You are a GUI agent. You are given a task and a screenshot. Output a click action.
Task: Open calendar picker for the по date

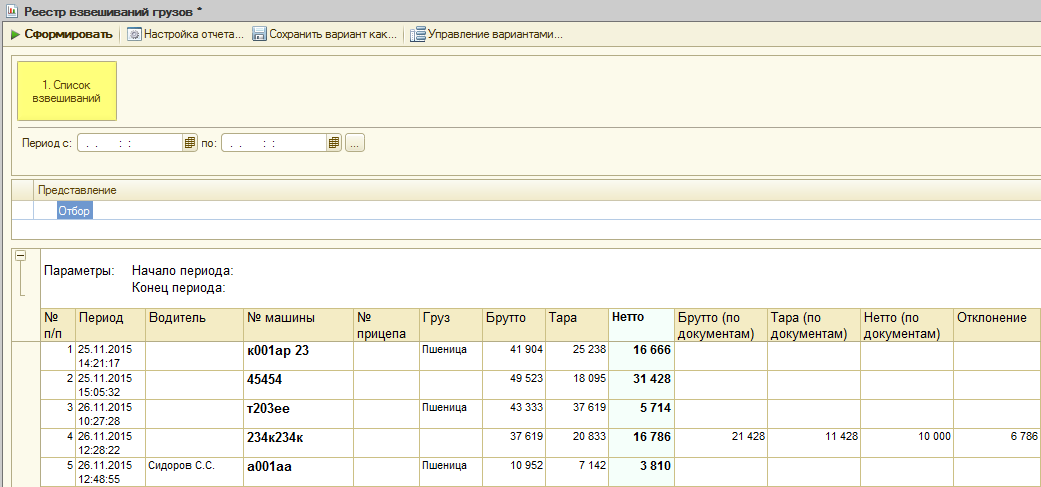[334, 143]
